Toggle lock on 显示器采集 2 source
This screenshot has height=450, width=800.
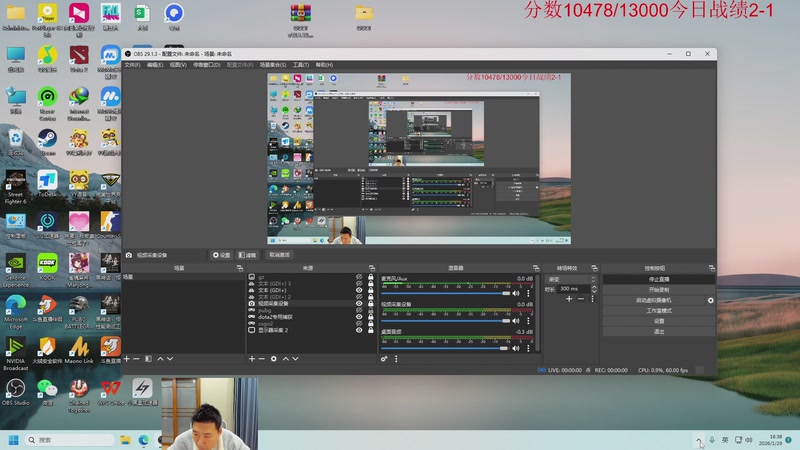click(x=371, y=330)
